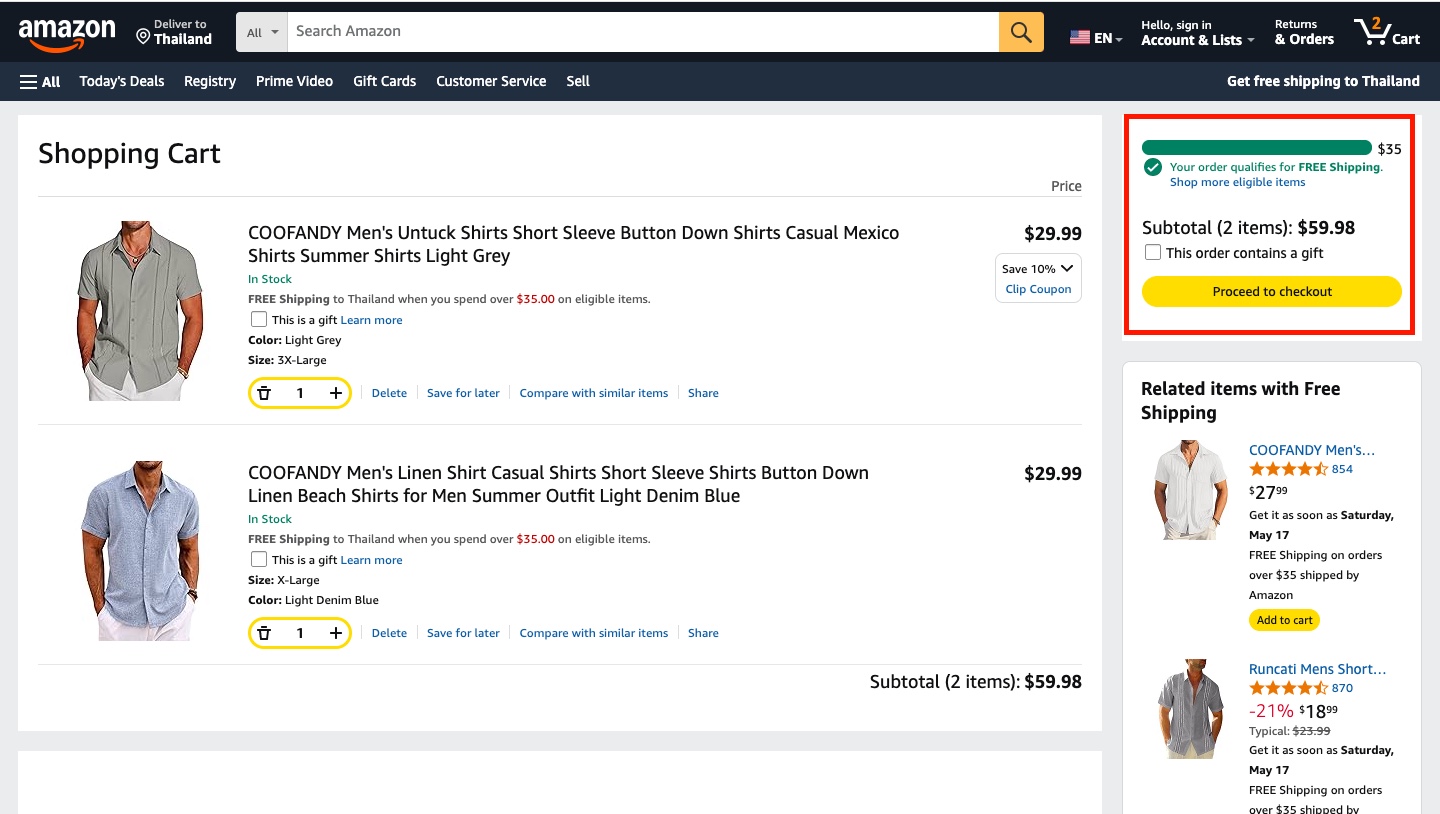Open Customer Service
The width and height of the screenshot is (1440, 814).
[491, 81]
